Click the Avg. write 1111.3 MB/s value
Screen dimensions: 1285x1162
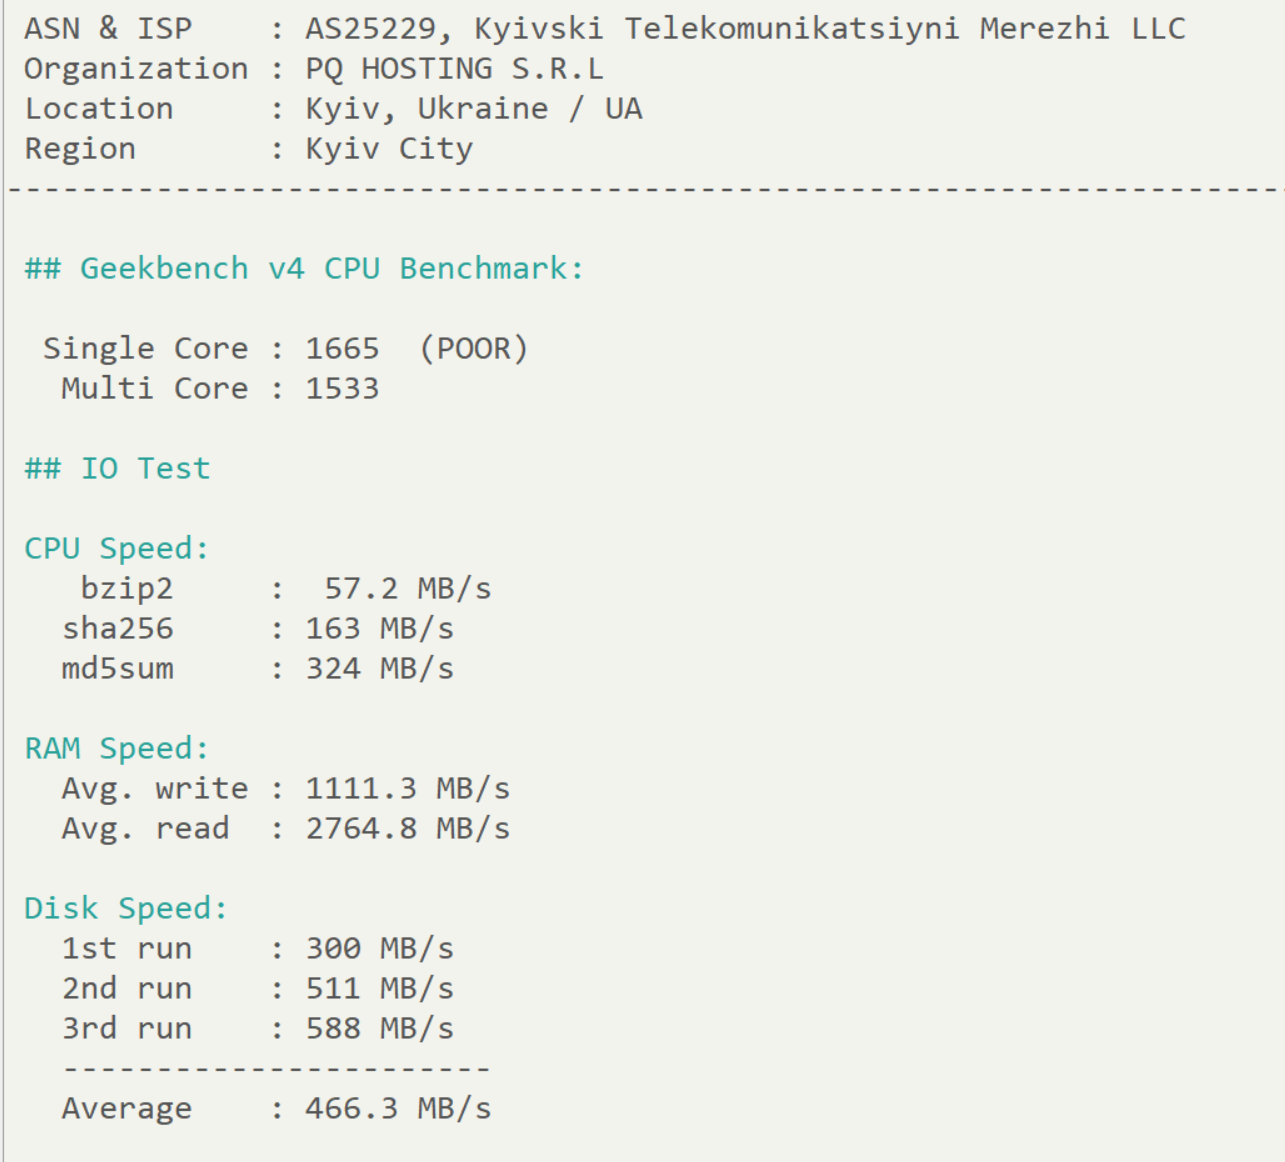coord(408,788)
